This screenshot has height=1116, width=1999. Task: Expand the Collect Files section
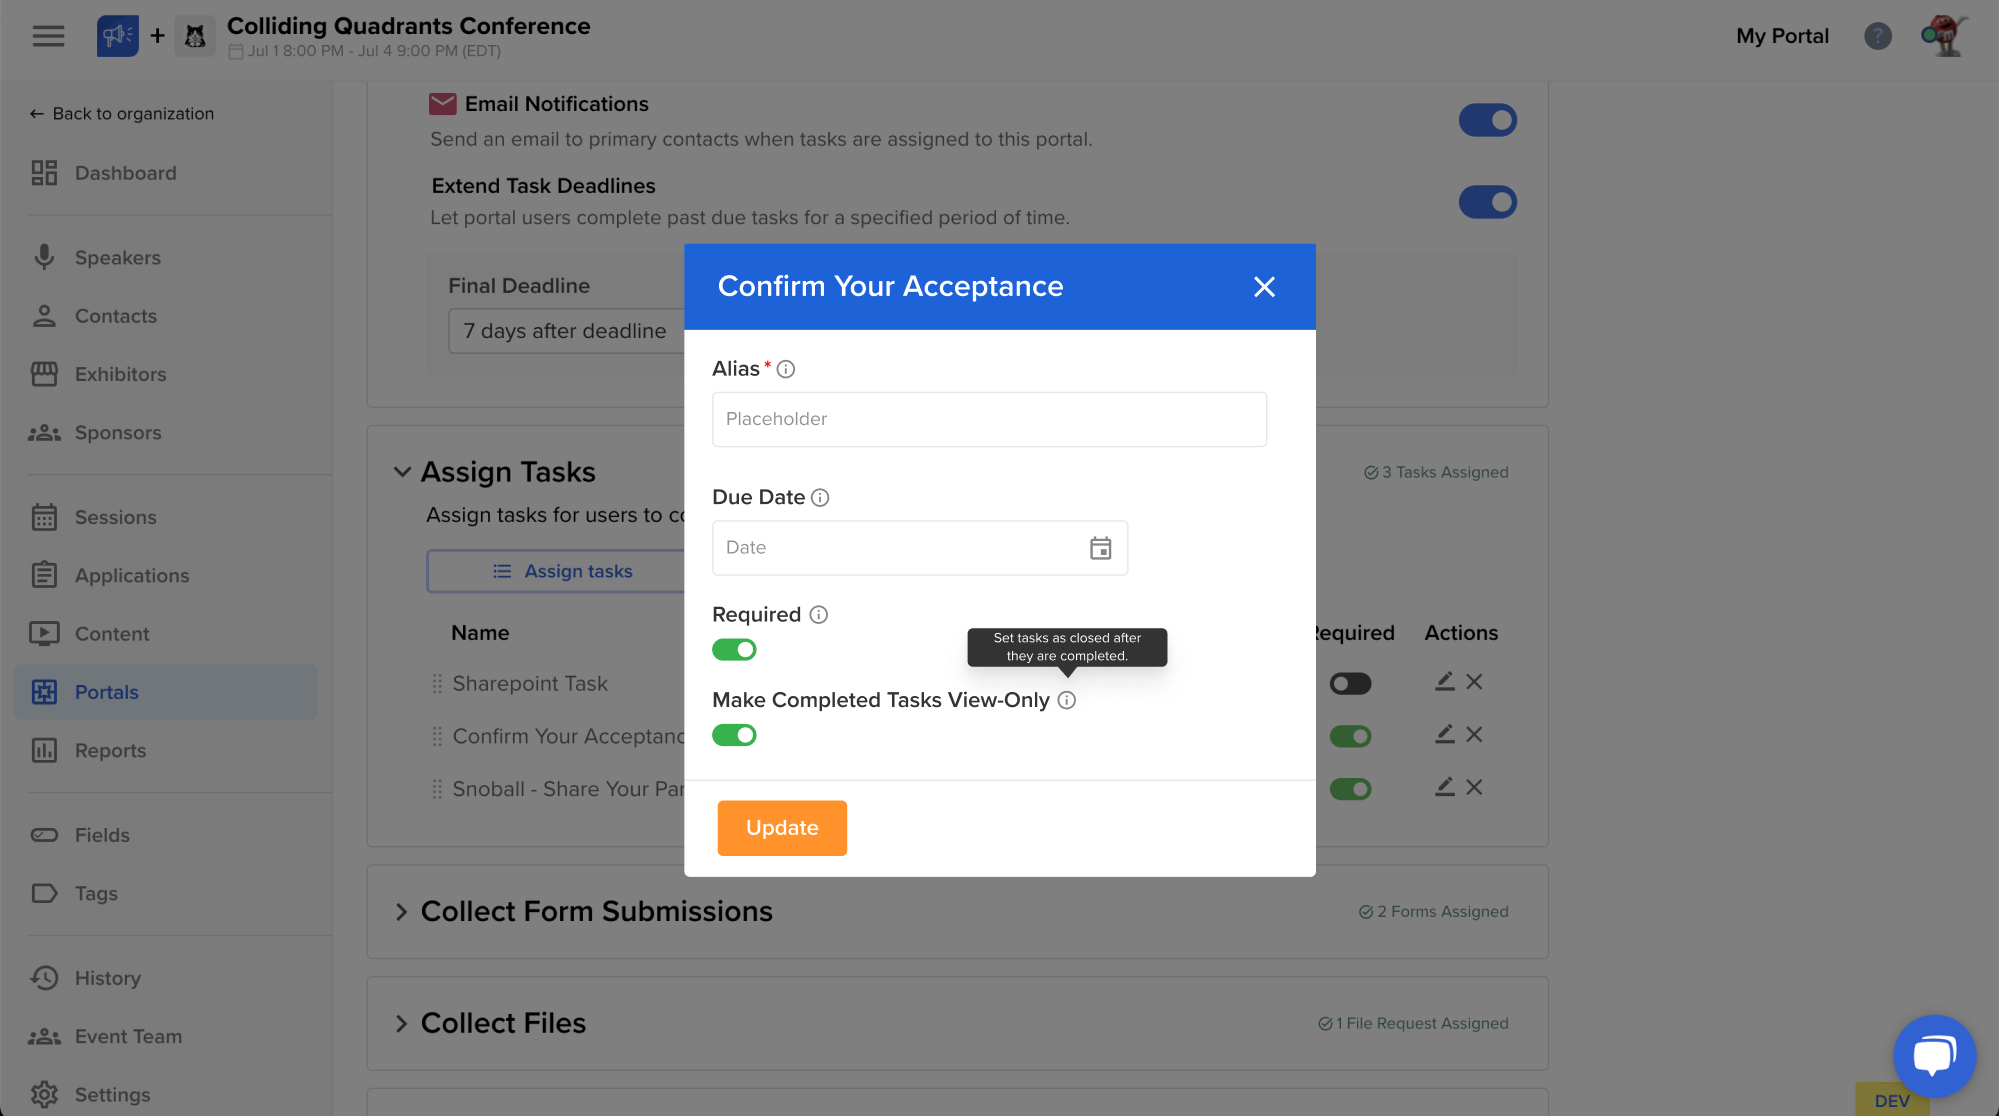[x=401, y=1023]
